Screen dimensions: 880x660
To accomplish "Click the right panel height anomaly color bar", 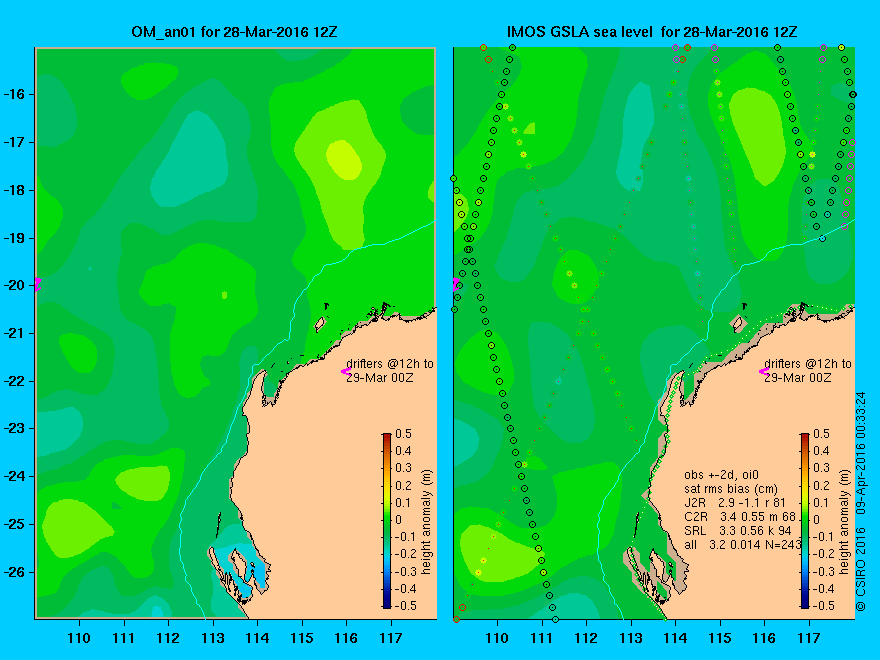I will click(805, 521).
